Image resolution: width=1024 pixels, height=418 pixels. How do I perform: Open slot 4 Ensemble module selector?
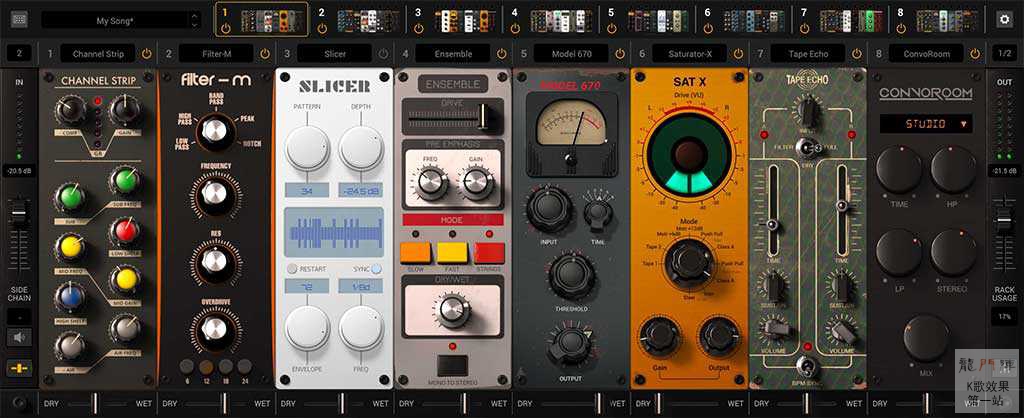[453, 54]
